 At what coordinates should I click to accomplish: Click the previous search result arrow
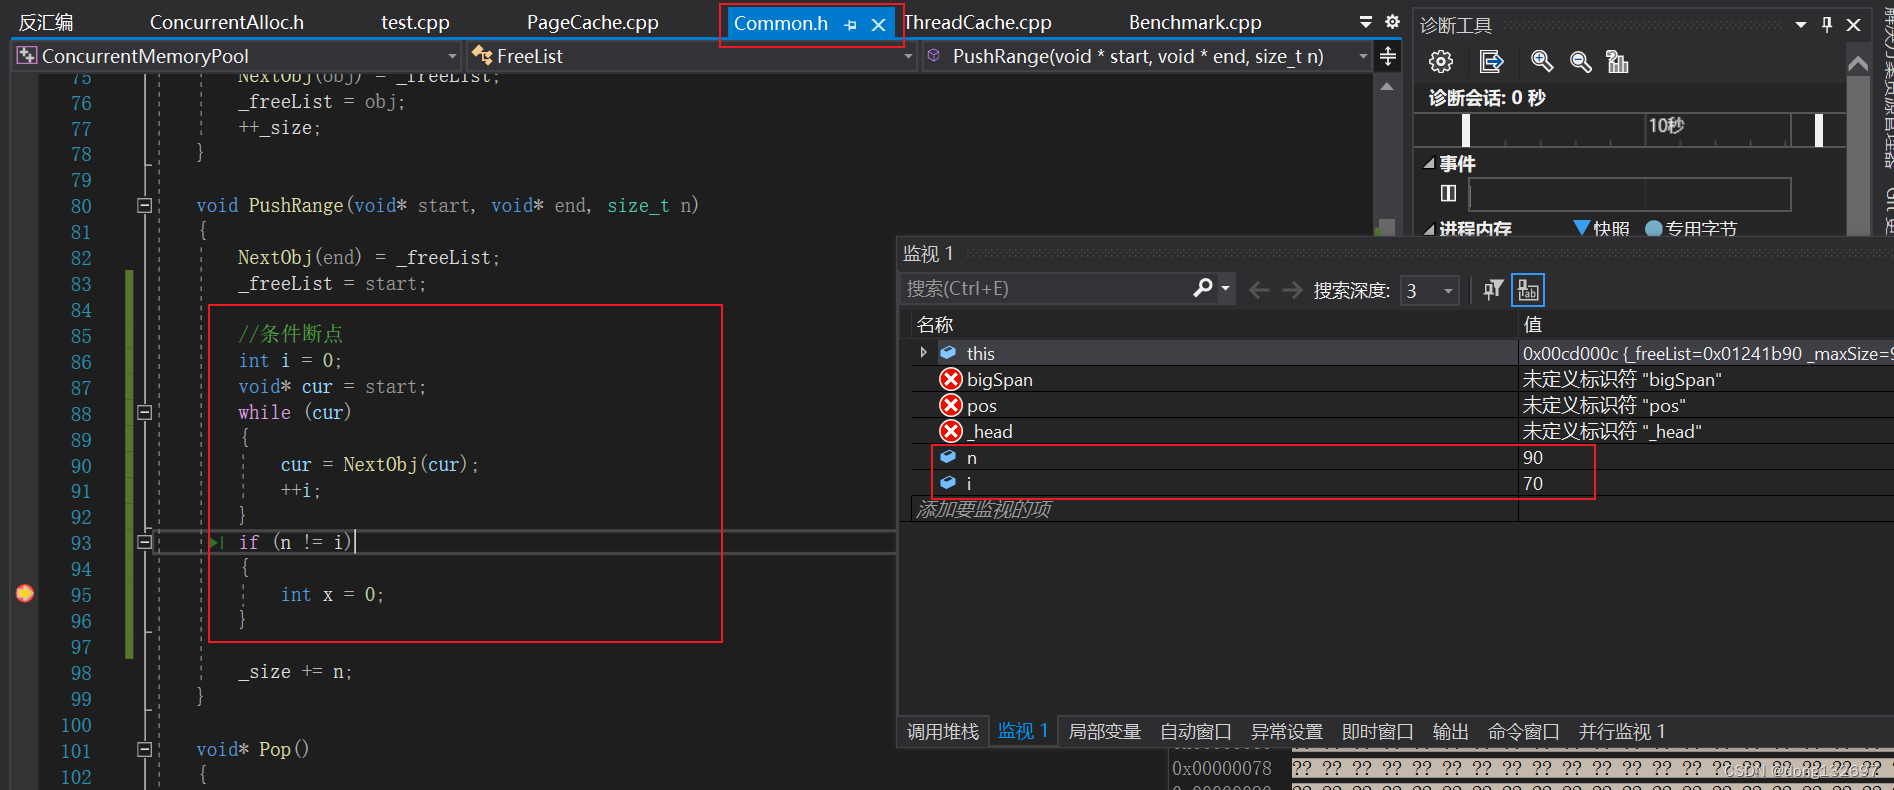pos(1259,290)
